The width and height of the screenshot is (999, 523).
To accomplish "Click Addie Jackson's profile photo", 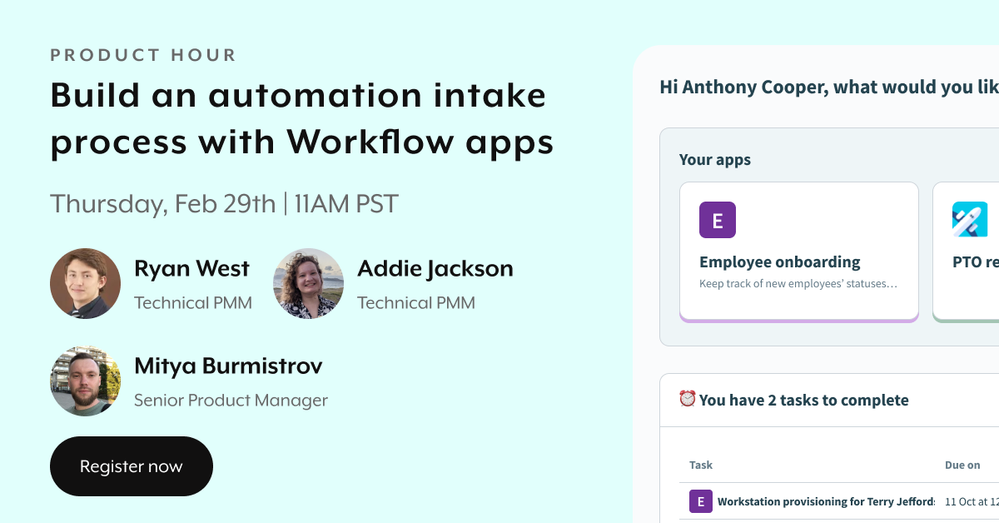I will (x=308, y=283).
